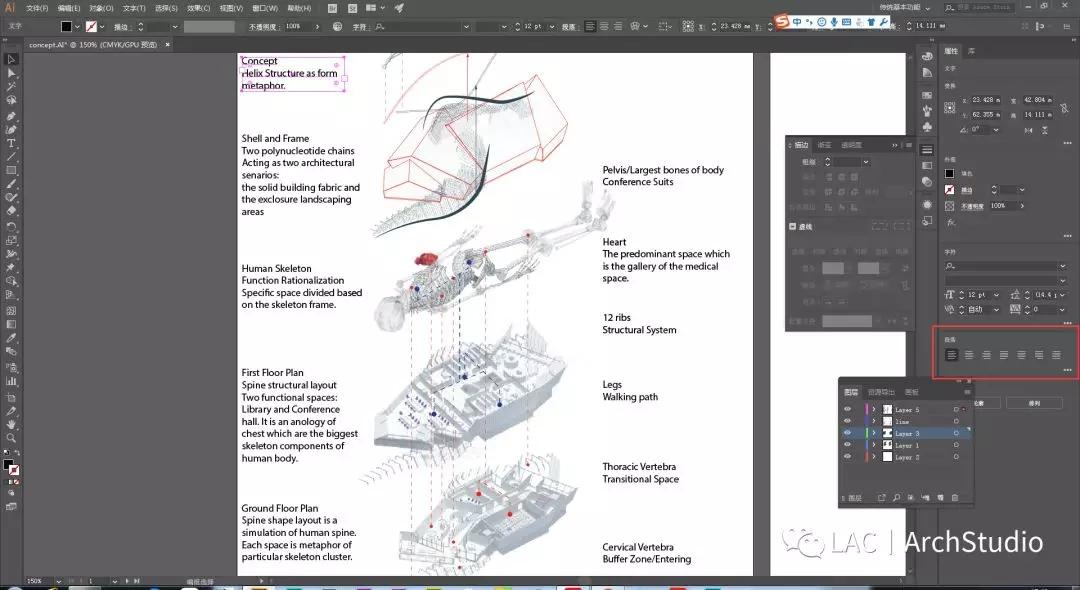Toggle visibility of Layer 5
Viewport: 1080px width, 590px height.
[x=848, y=410]
